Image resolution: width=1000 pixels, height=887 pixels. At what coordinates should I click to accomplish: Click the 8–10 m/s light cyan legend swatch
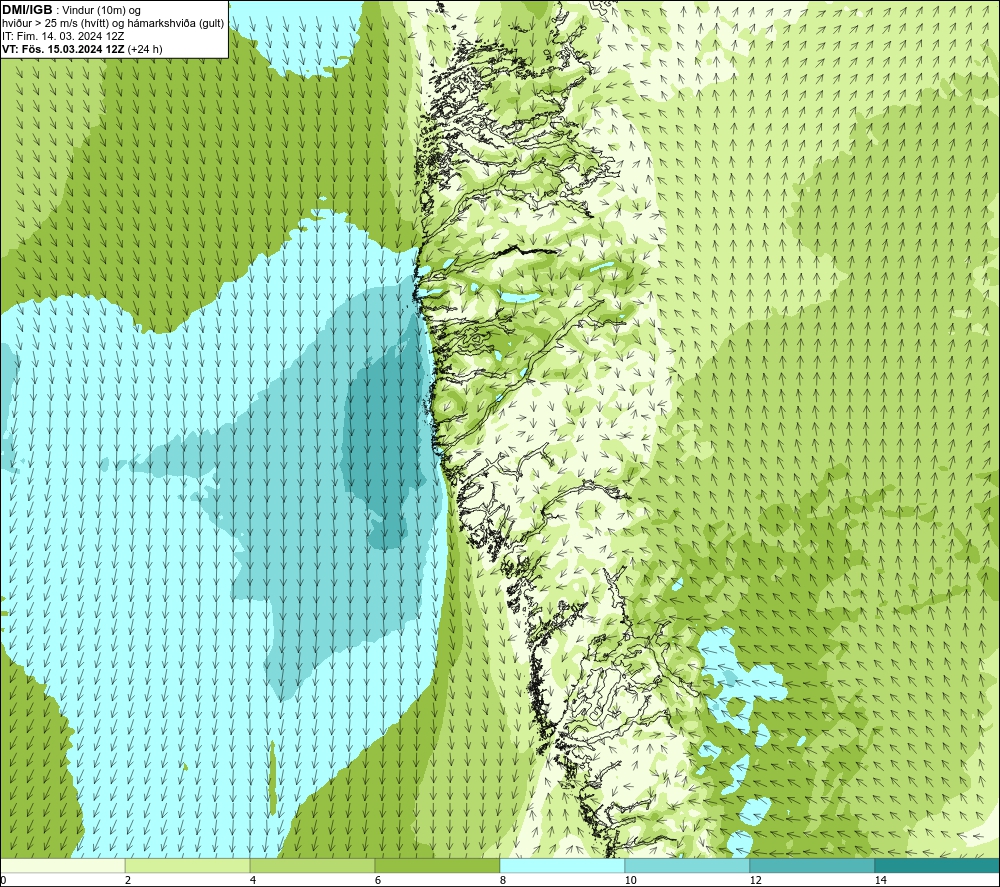tap(562, 866)
